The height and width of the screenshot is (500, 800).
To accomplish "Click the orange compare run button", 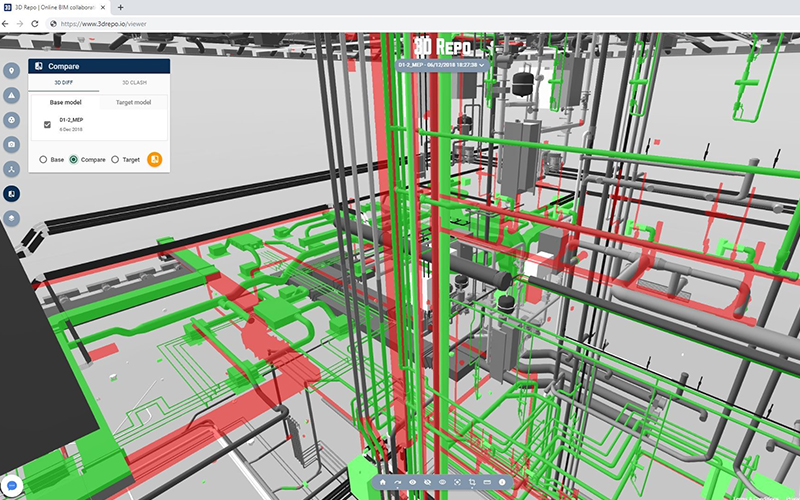I will click(x=155, y=159).
